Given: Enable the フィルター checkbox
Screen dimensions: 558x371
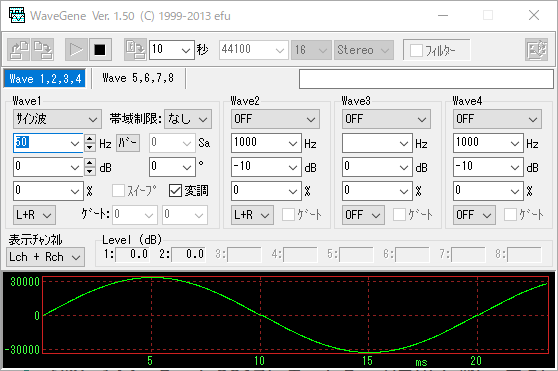Looking at the screenshot, I should (416, 50).
